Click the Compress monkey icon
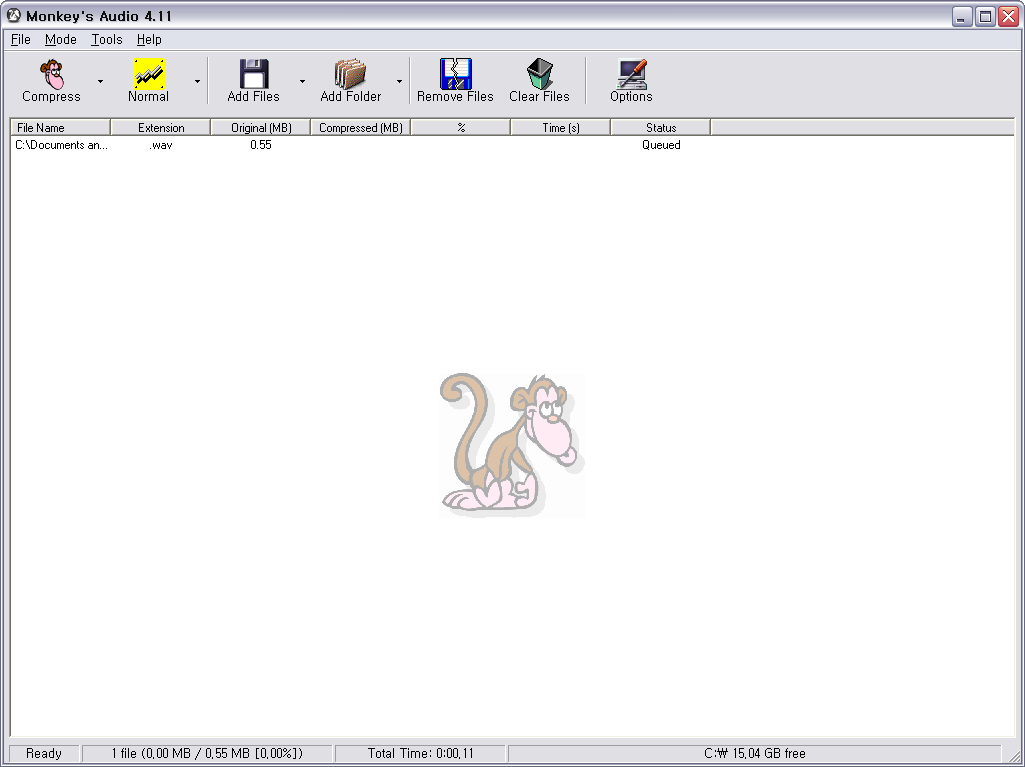Viewport: 1025px width, 767px height. [x=52, y=74]
